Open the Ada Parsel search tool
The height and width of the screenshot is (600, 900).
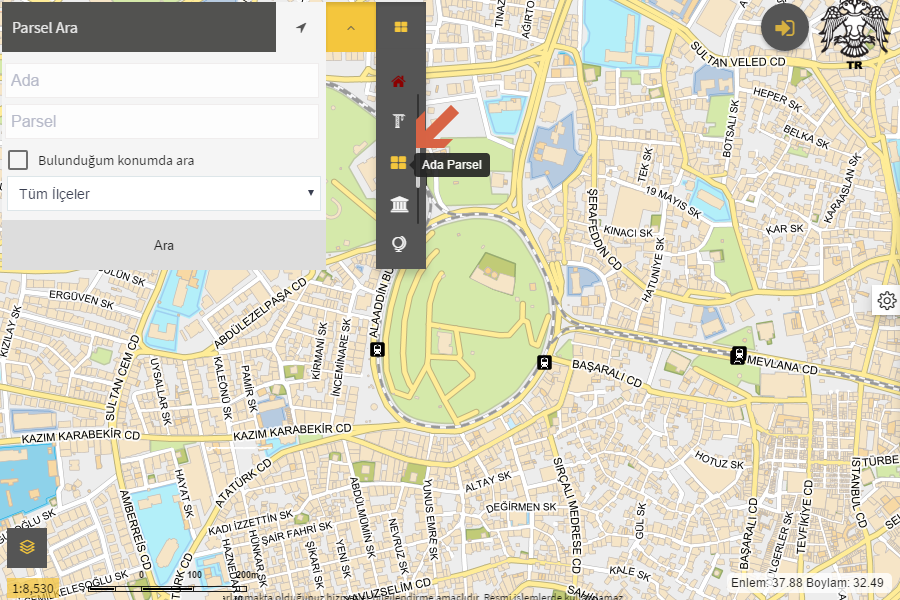click(399, 163)
